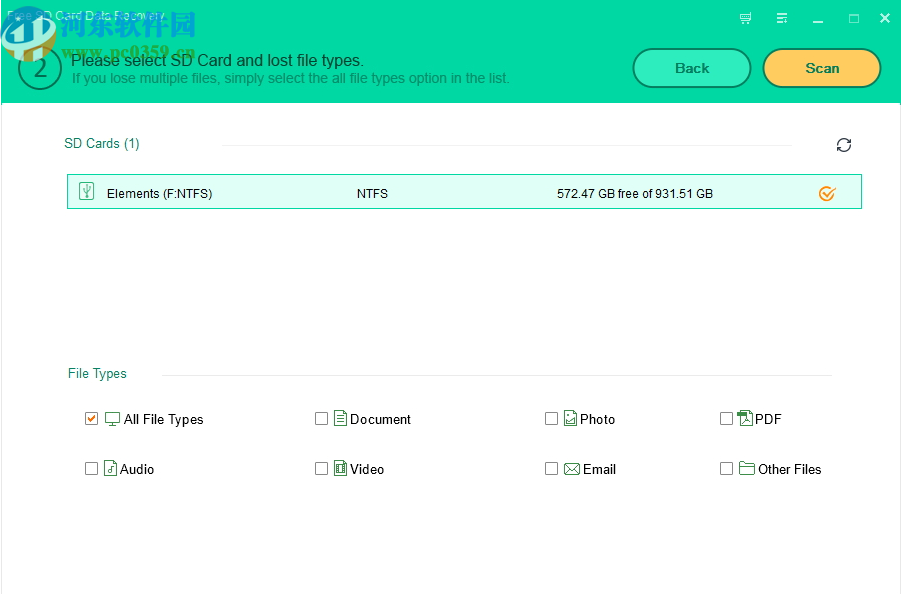Click the Back button
Screen dimensions: 901x594
(x=691, y=68)
